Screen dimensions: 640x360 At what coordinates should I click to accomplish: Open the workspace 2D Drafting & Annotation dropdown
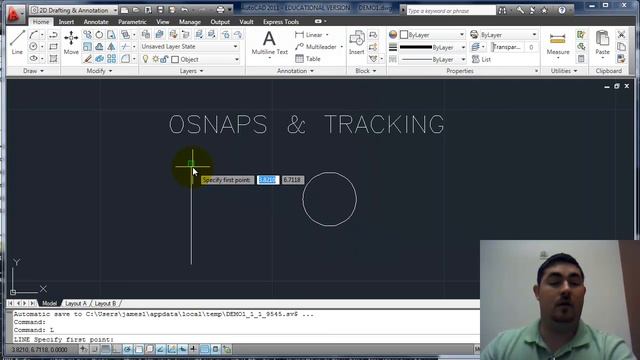pyautogui.click(x=74, y=10)
